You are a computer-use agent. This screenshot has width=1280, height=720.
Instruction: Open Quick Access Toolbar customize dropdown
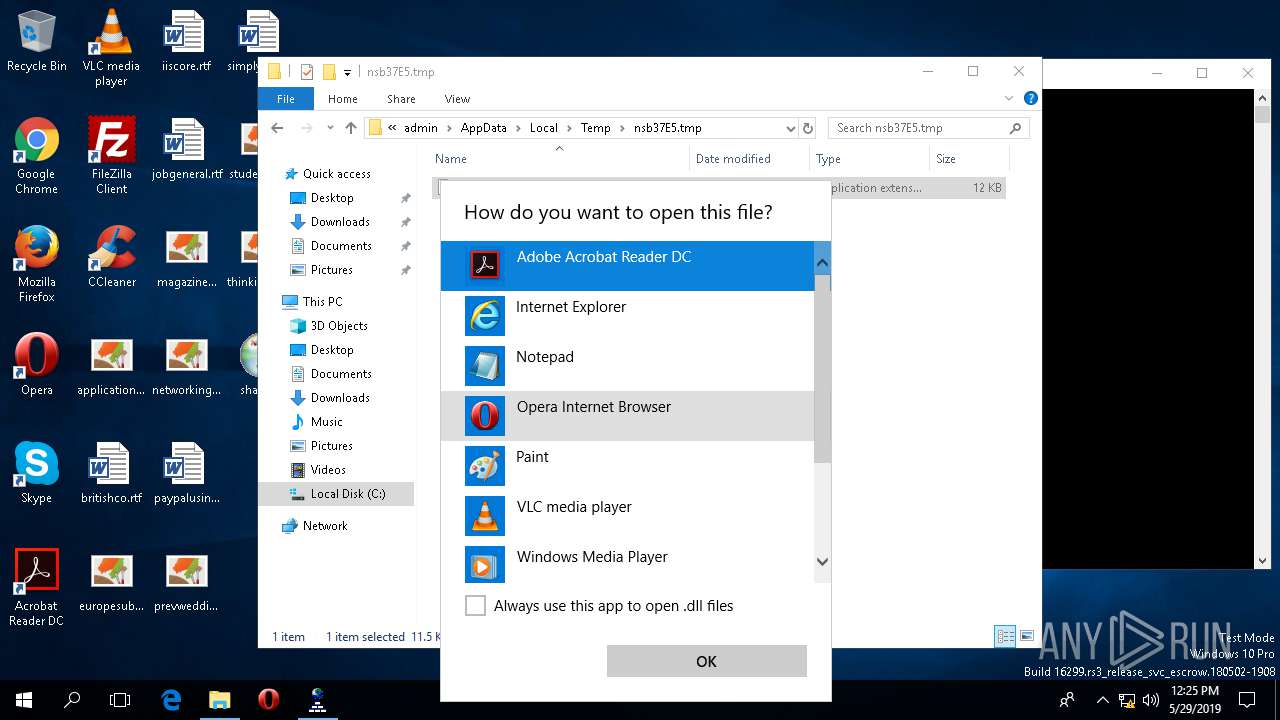pyautogui.click(x=348, y=72)
